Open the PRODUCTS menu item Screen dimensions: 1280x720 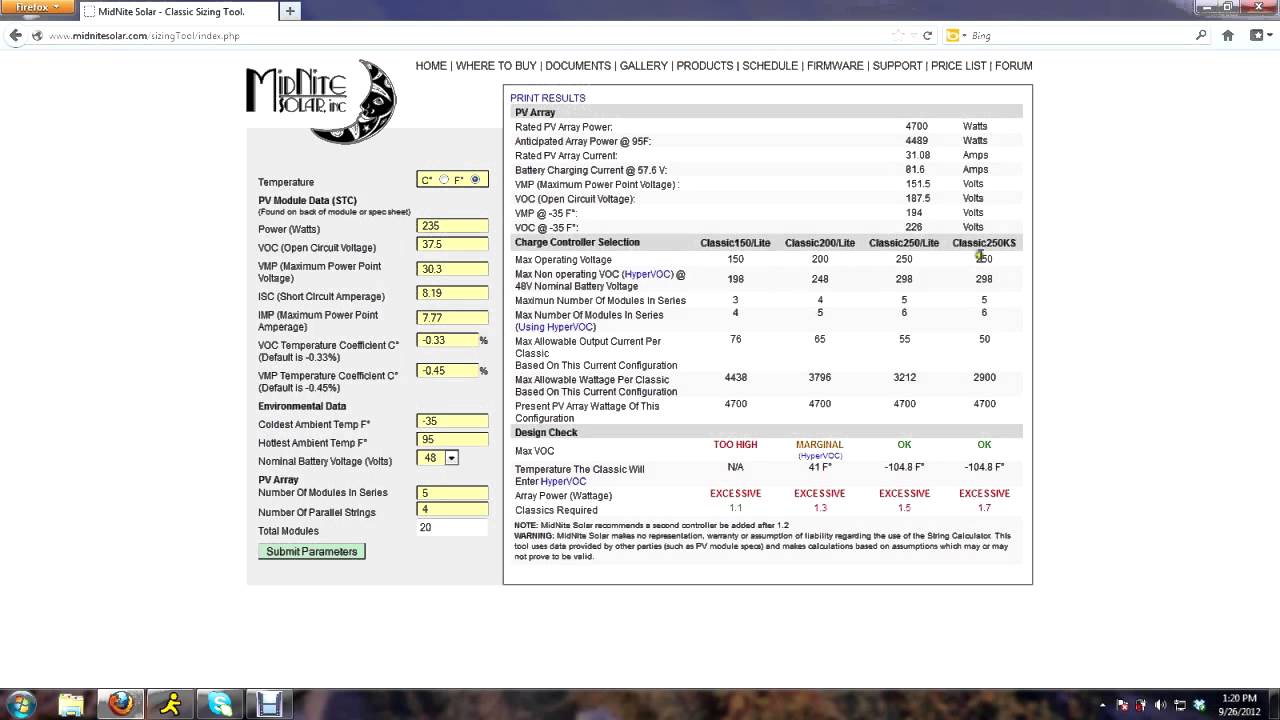tap(705, 66)
